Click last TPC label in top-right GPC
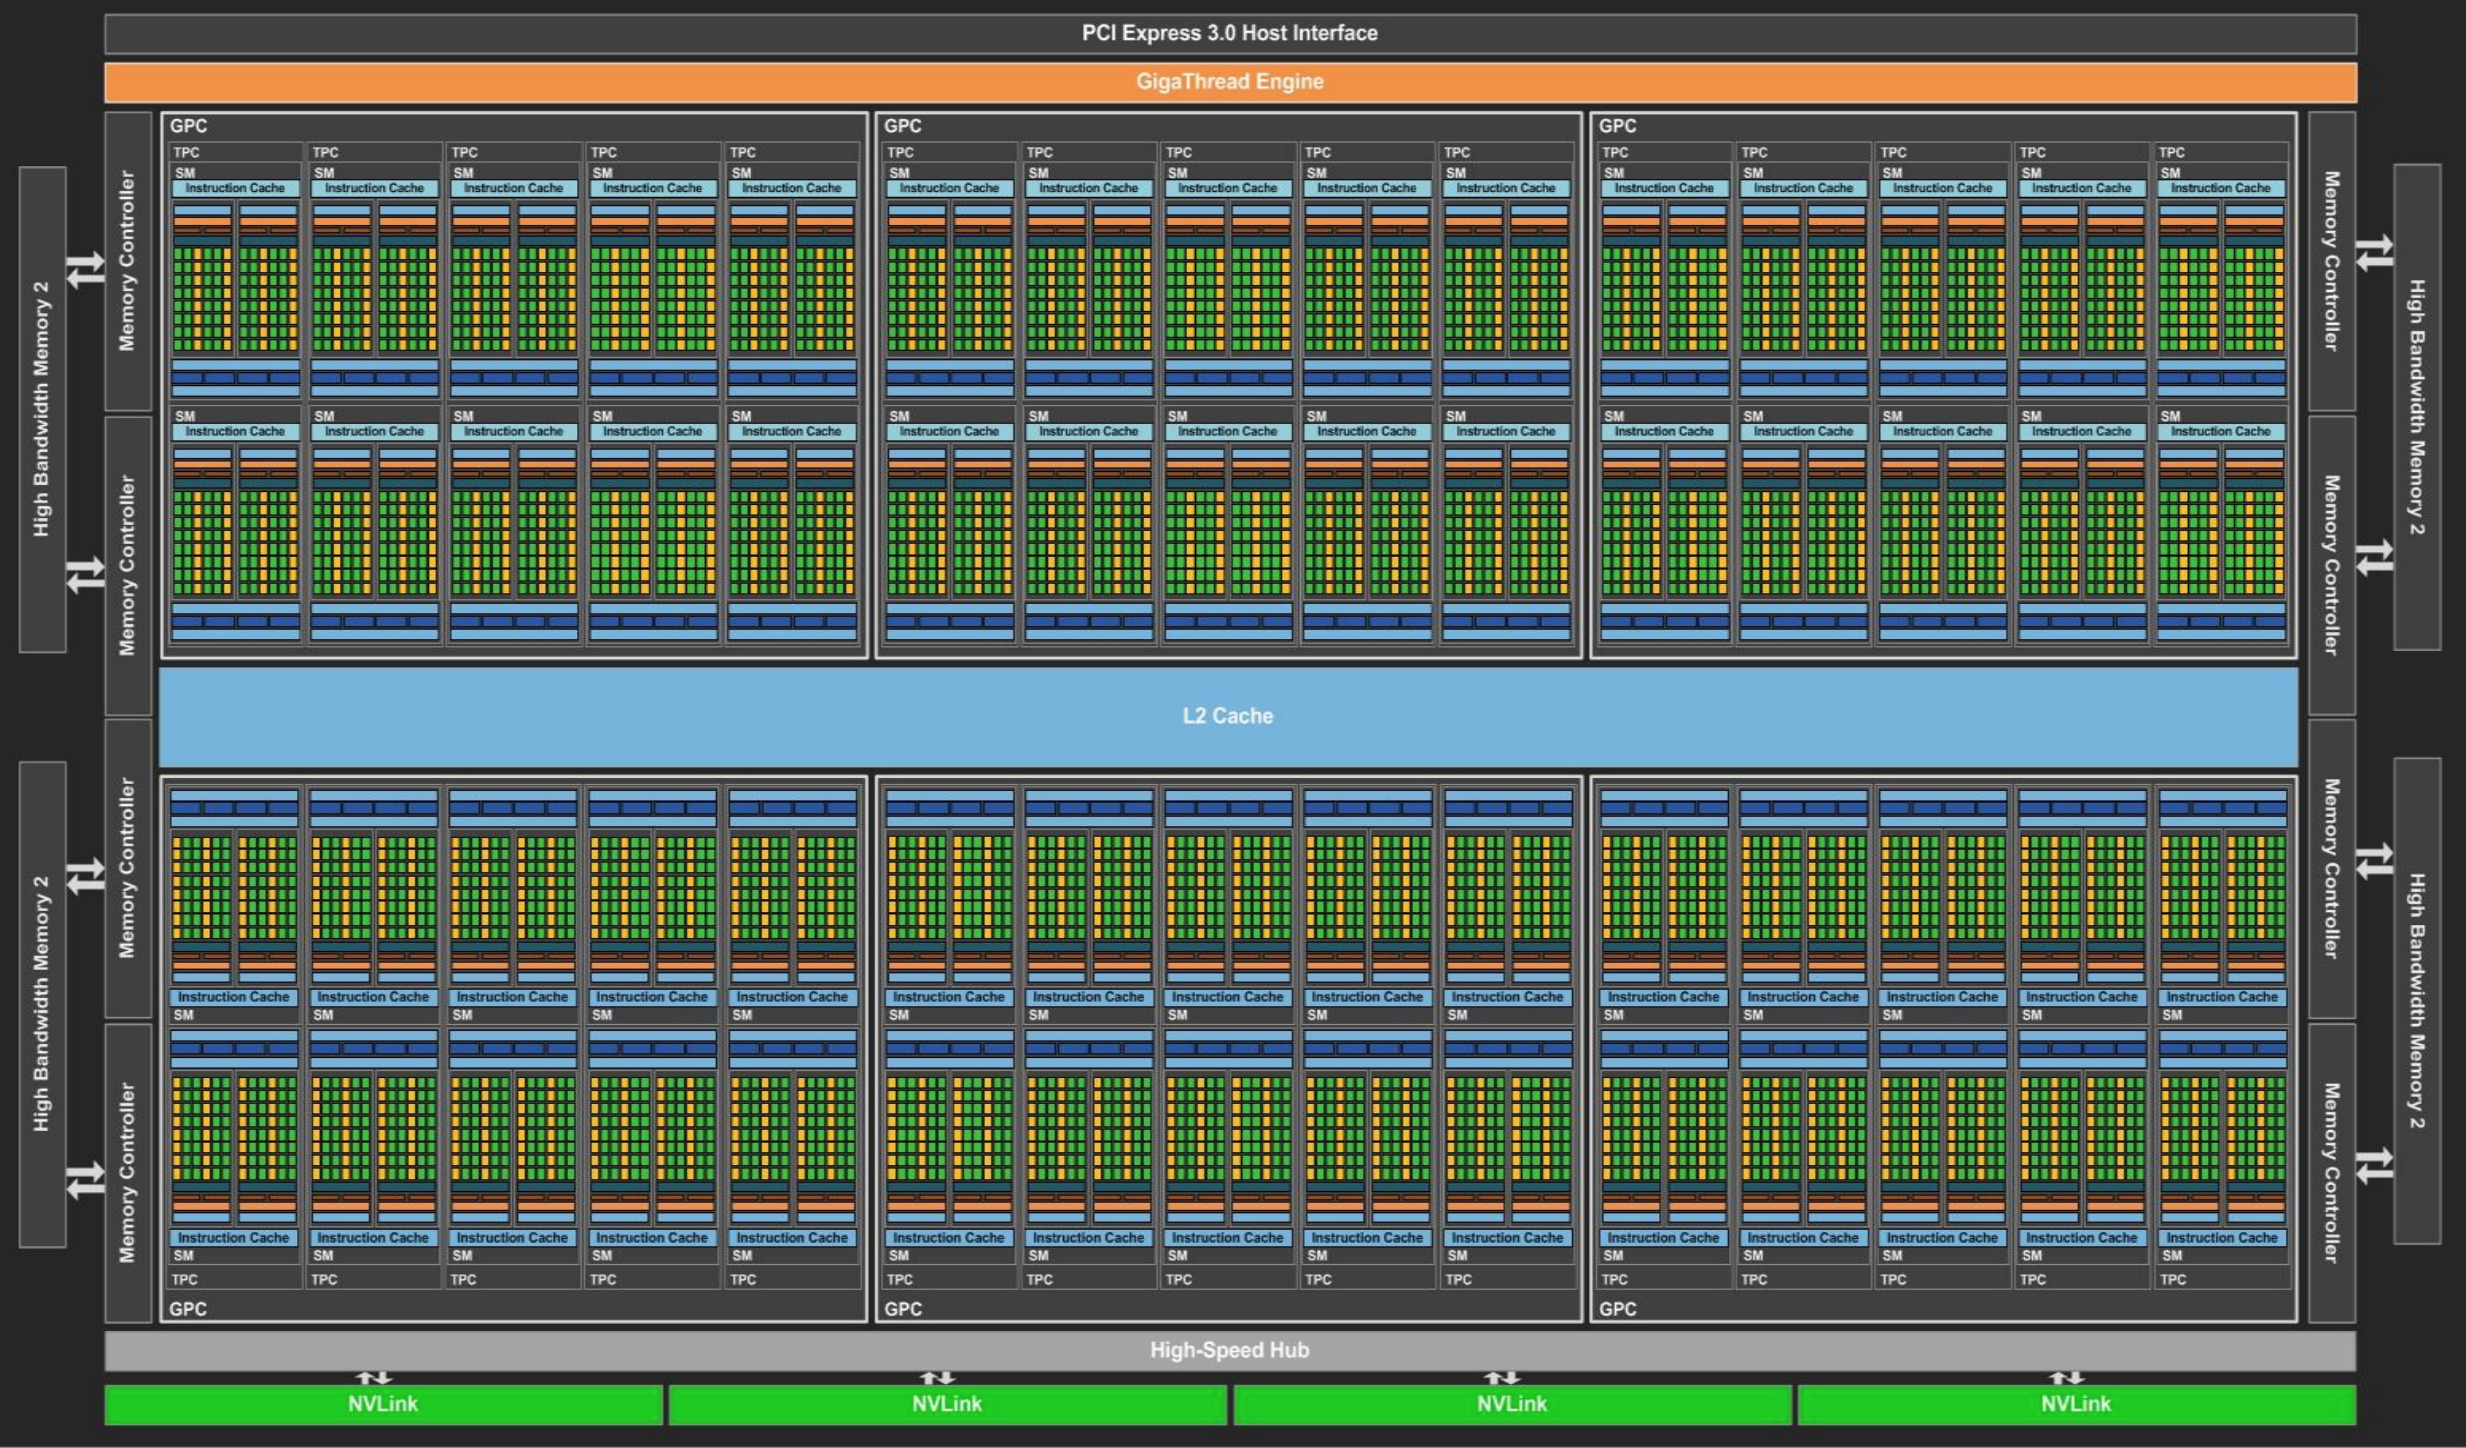The image size is (2466, 1448). coord(2172,152)
